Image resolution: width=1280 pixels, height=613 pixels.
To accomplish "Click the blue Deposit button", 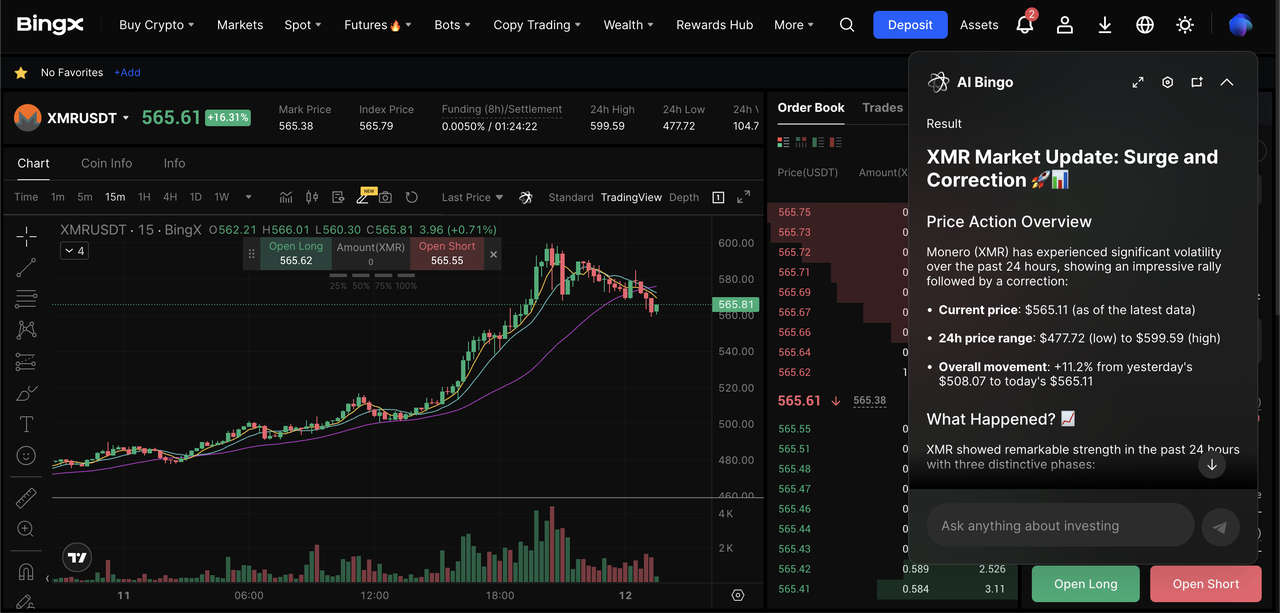I will pos(910,25).
